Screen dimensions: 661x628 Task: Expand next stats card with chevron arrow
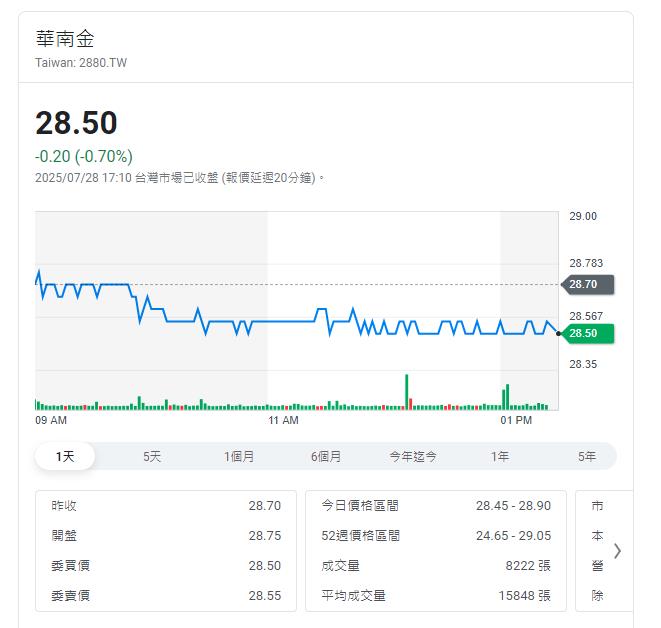618,551
